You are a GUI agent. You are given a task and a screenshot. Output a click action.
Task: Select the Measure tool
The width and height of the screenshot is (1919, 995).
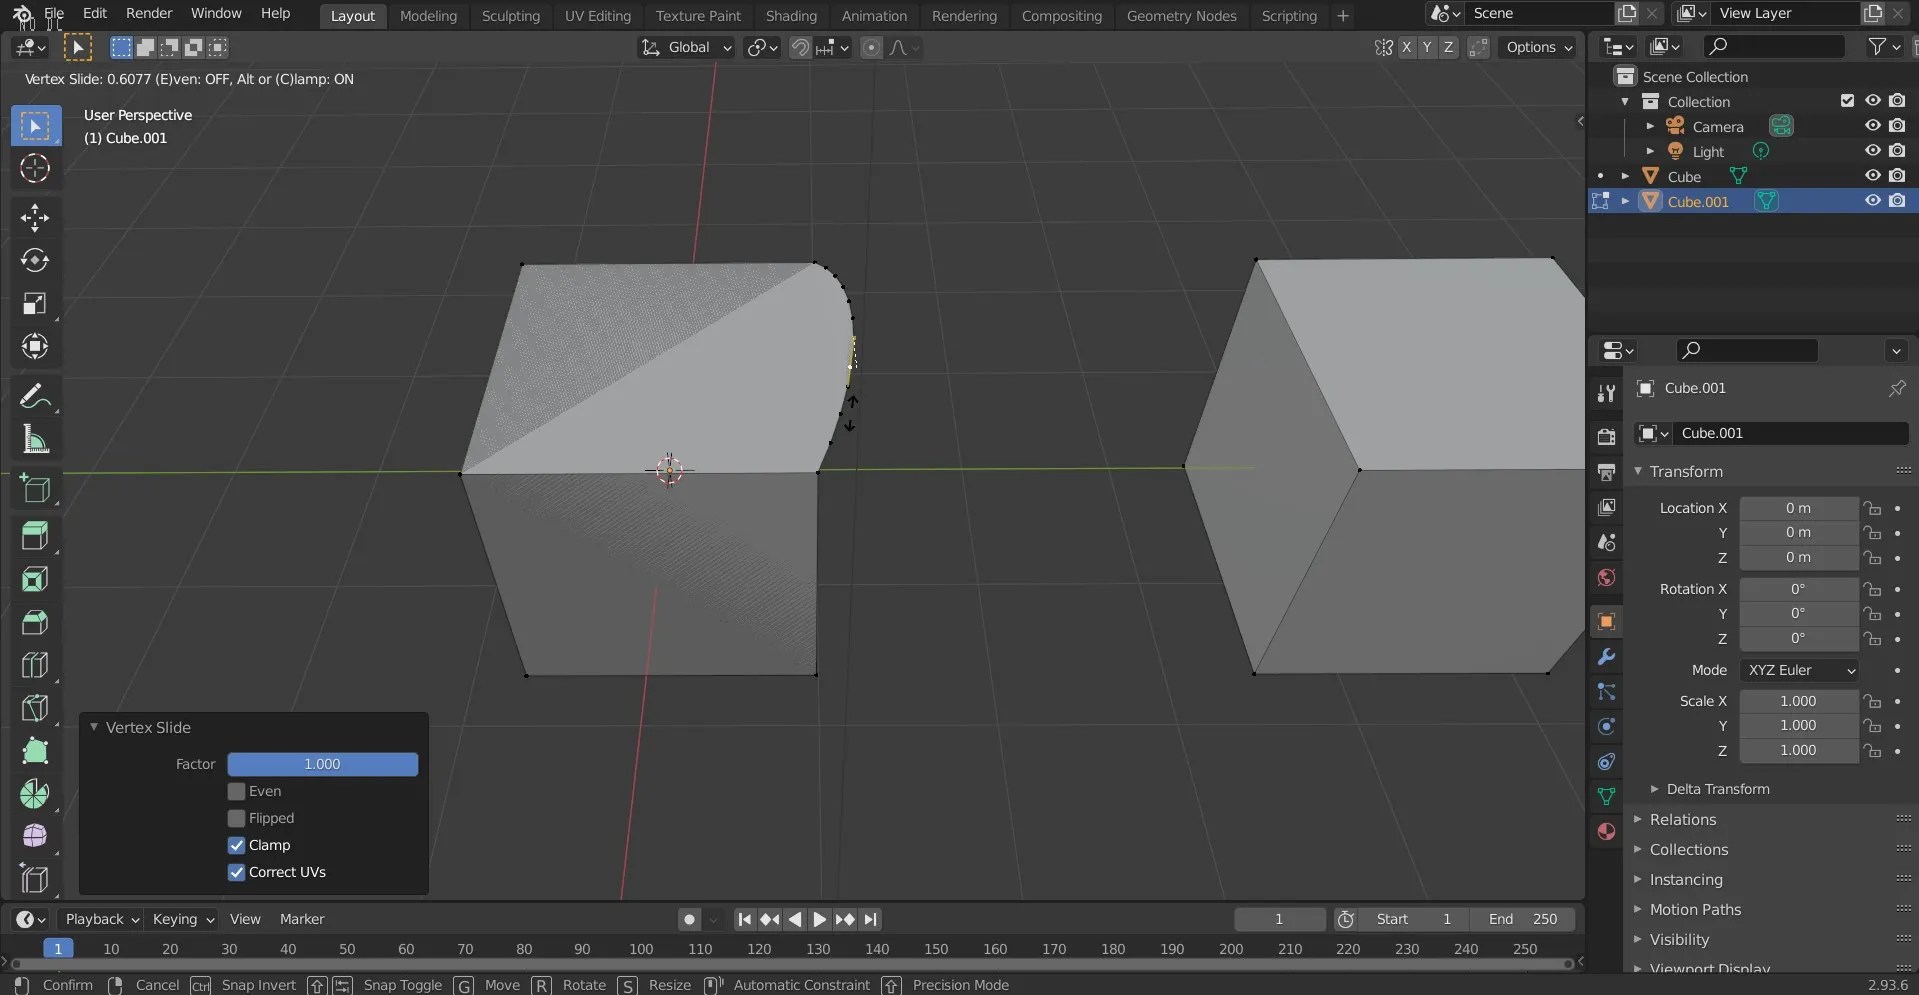(35, 440)
